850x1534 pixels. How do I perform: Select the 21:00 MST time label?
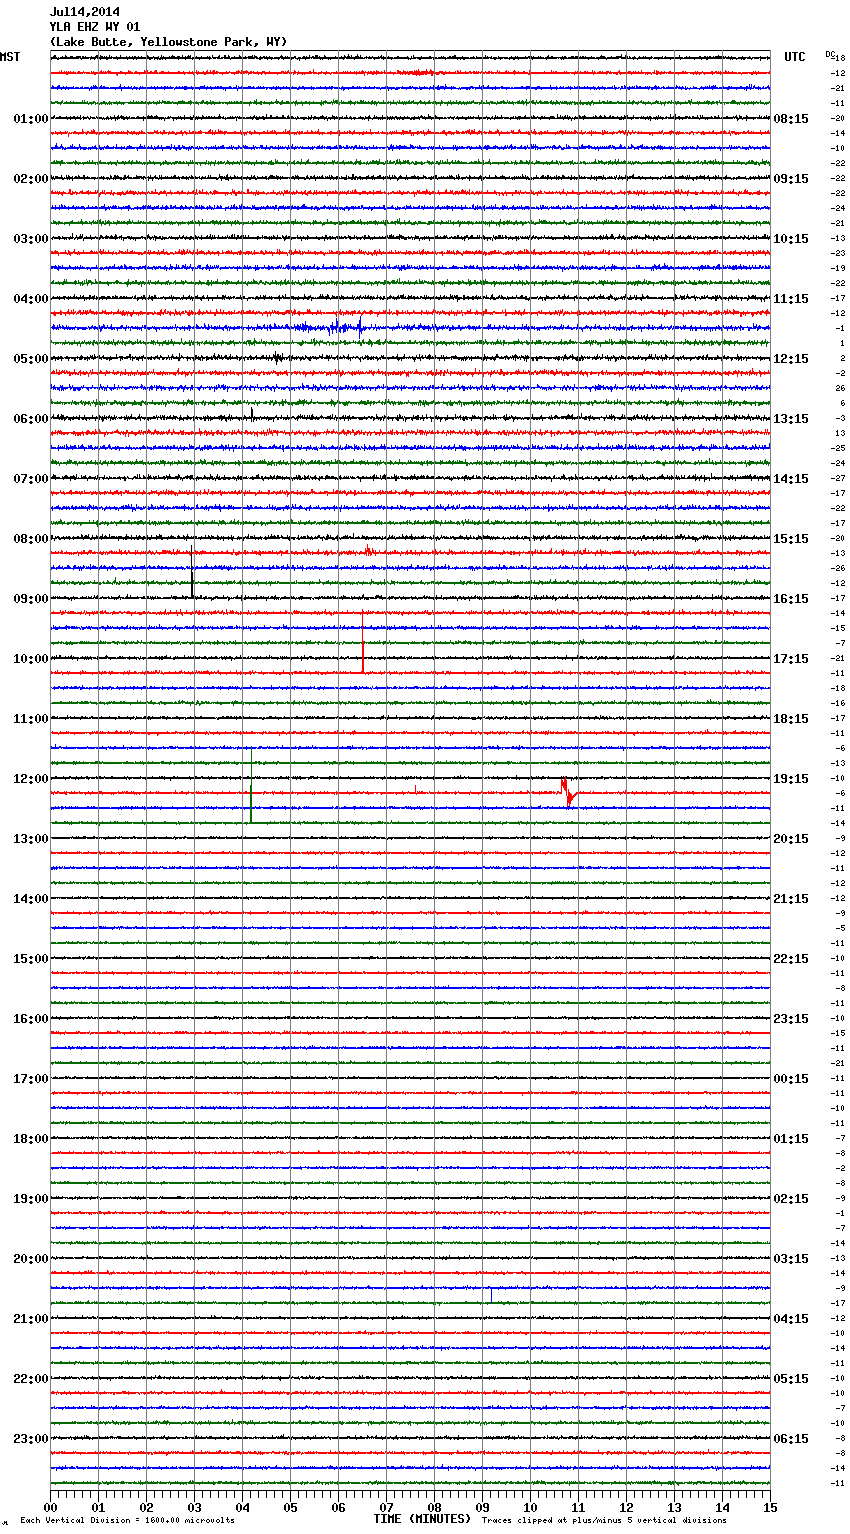click(x=31, y=1319)
